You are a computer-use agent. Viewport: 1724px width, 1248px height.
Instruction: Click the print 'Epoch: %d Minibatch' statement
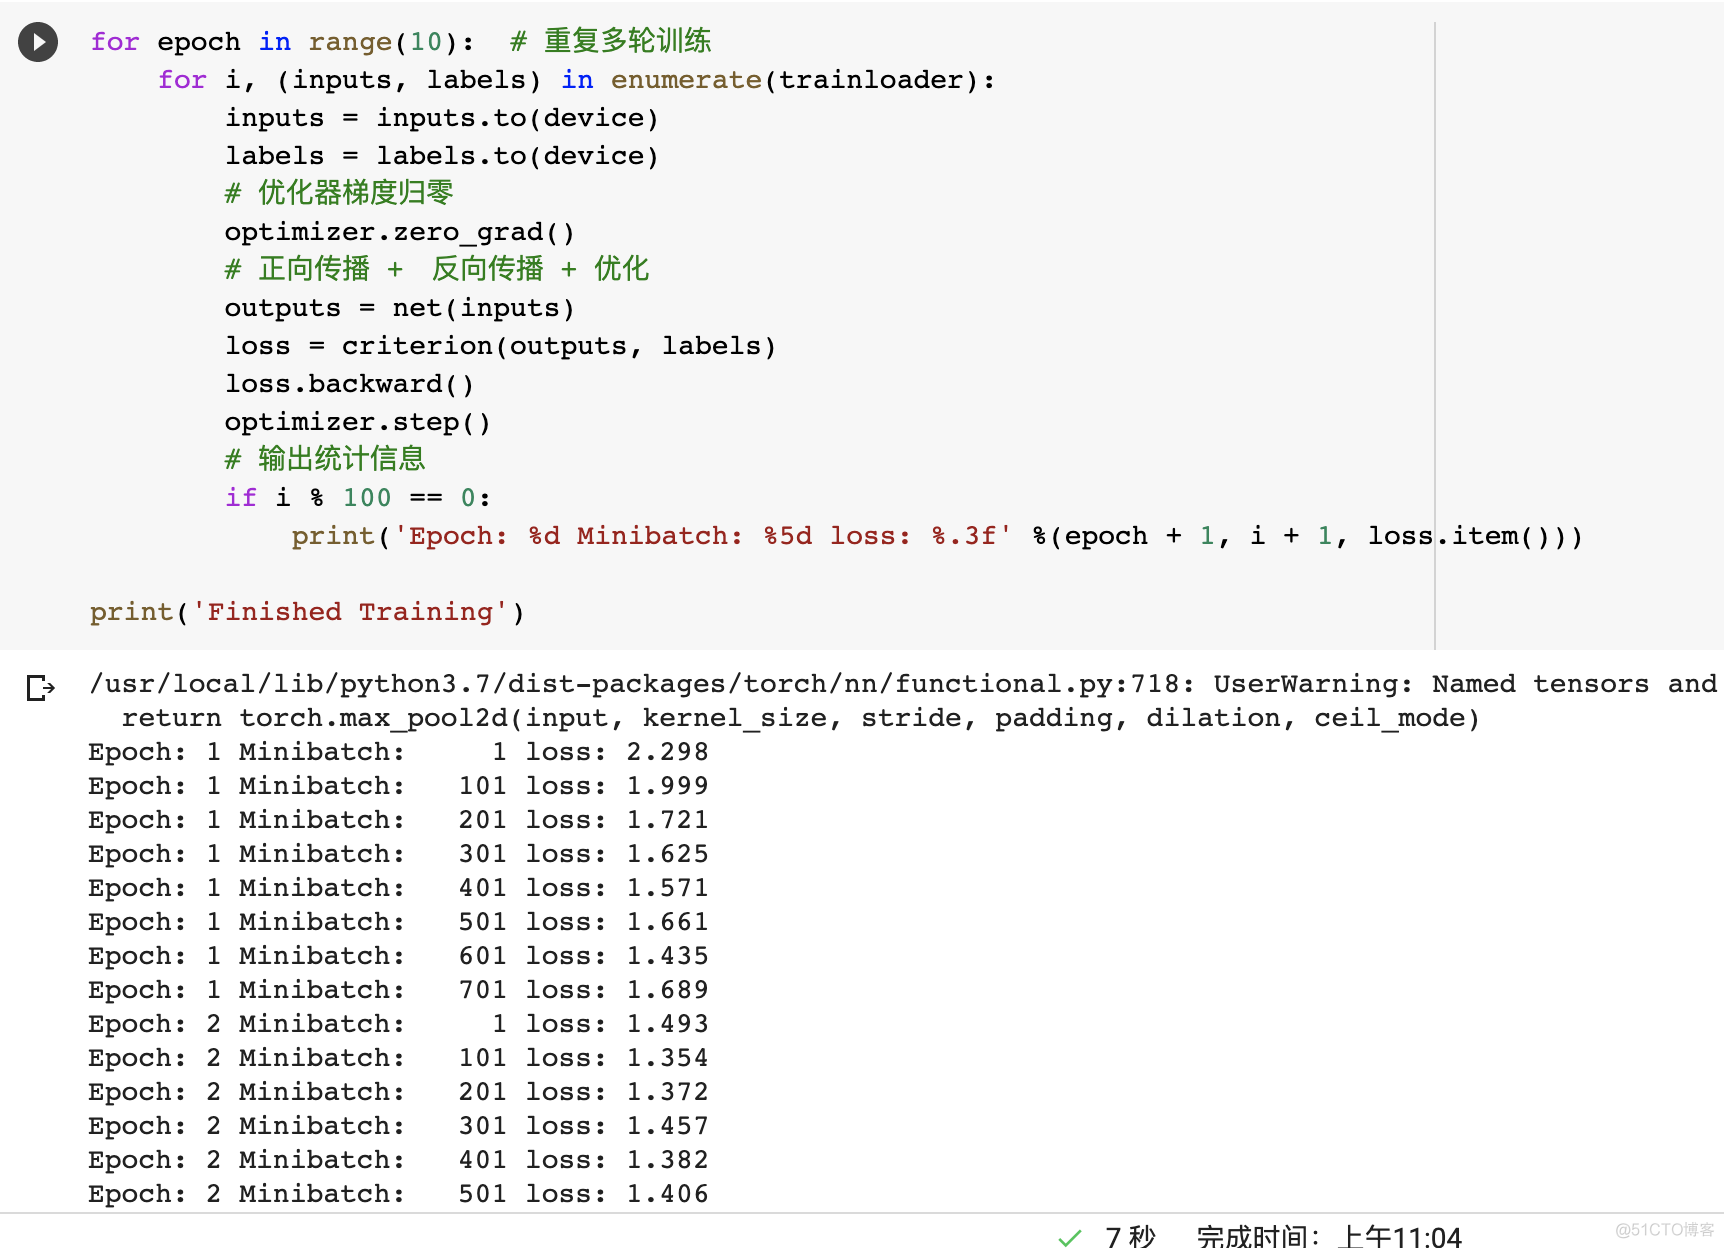click(x=937, y=536)
